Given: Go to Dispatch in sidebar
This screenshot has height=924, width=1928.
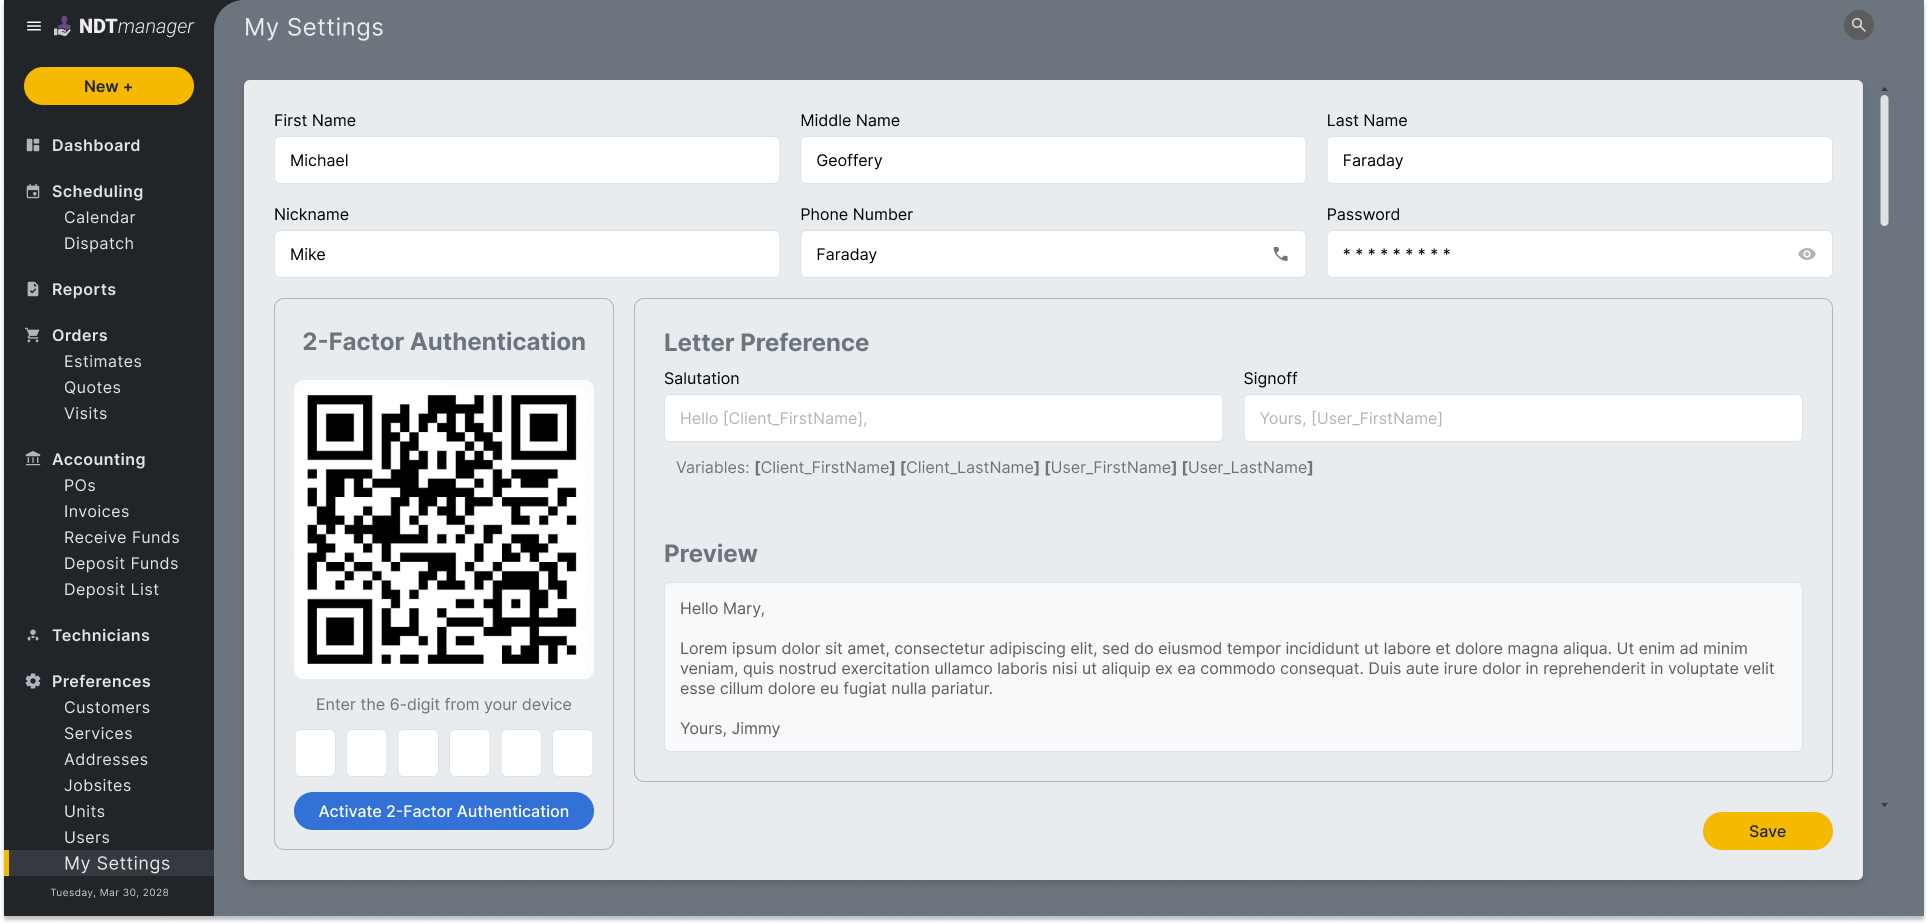Looking at the screenshot, I should (x=99, y=243).
